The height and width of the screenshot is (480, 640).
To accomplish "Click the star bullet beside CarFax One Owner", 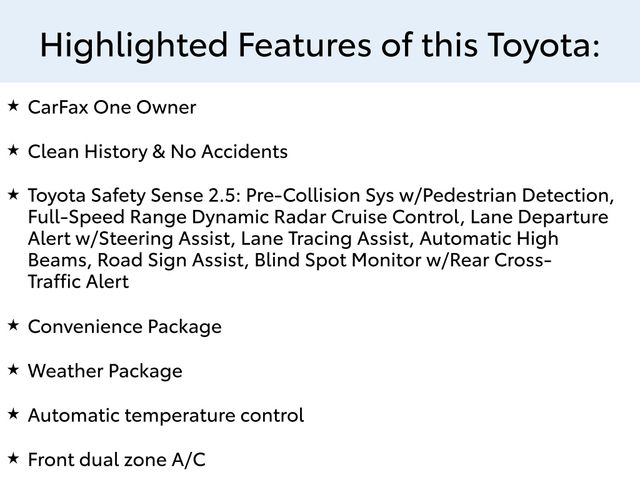I will (13, 105).
